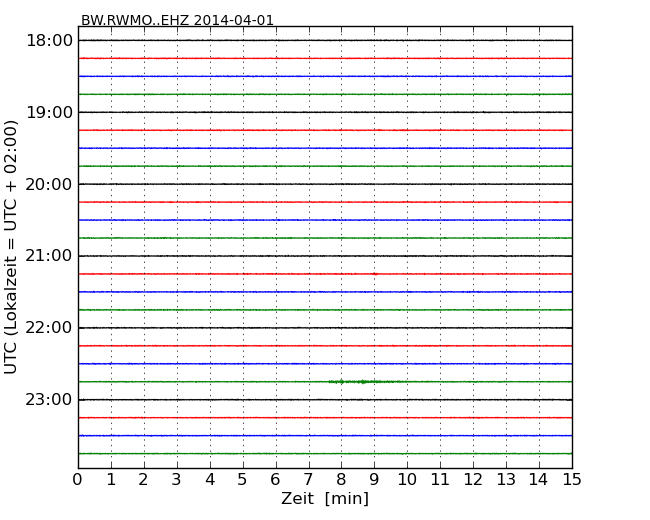The image size is (650, 520).
Task: Click the plot title 'BW.RWMO..EHZ 2014-04-01'
Action: click(177, 20)
